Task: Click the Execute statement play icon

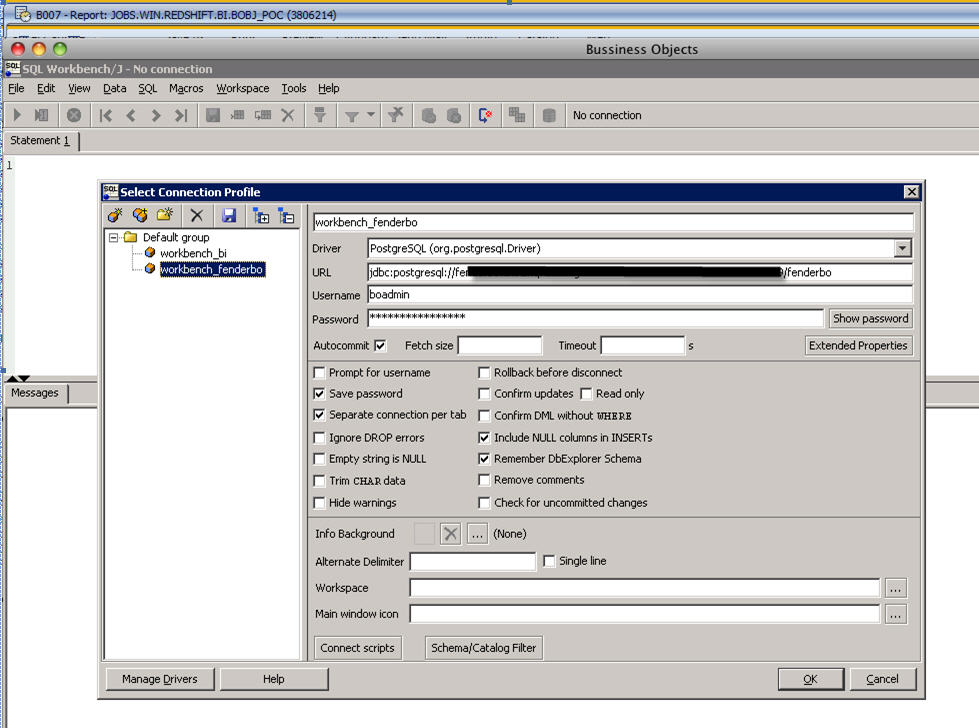Action: (17, 115)
